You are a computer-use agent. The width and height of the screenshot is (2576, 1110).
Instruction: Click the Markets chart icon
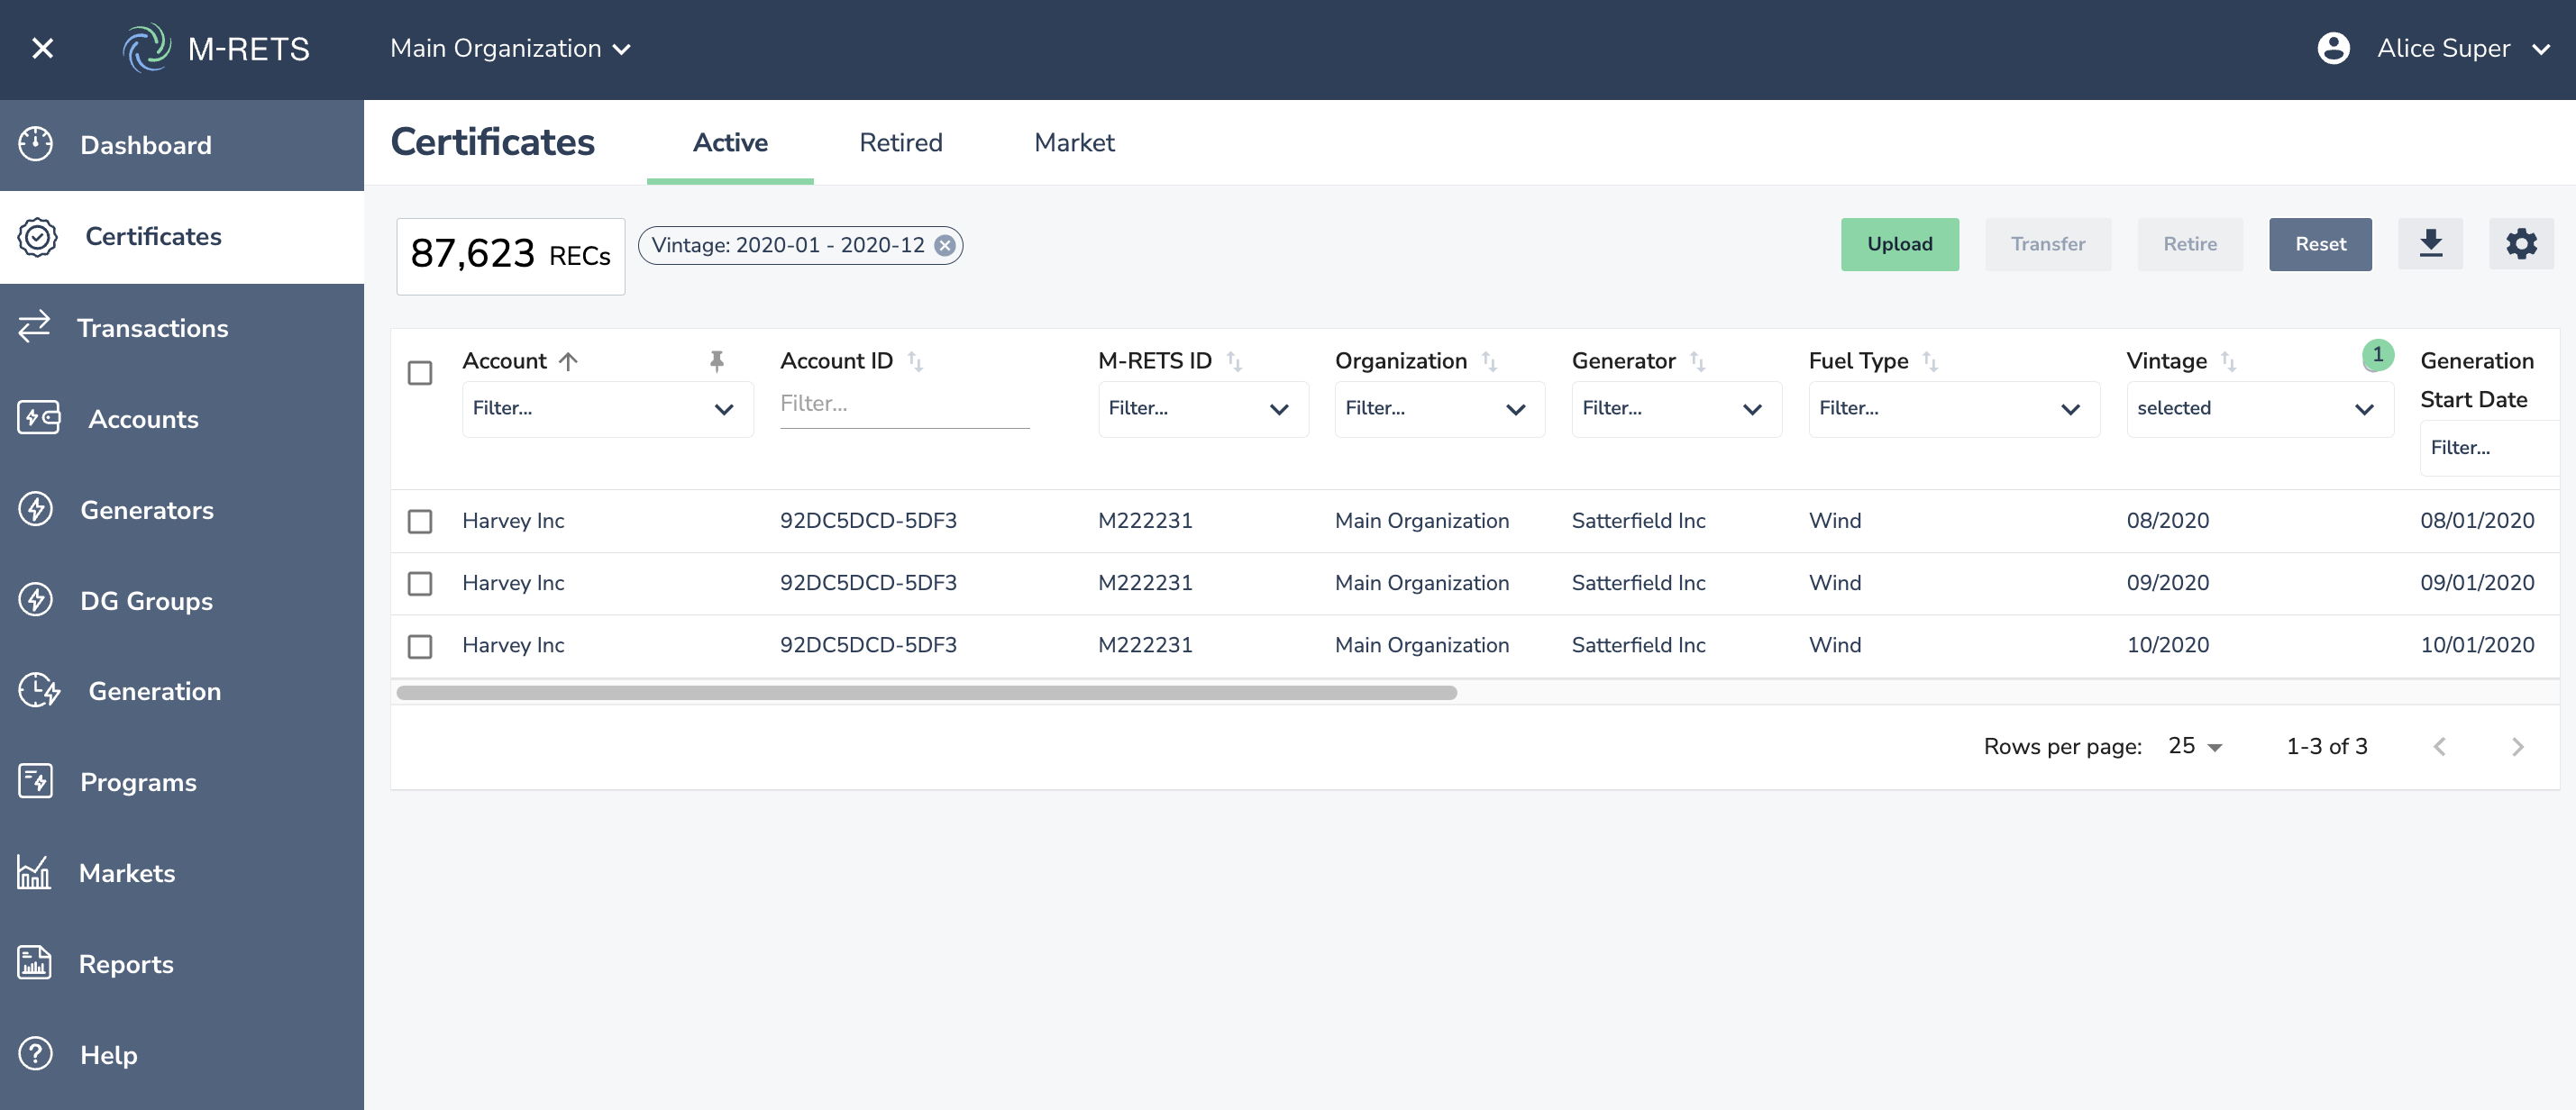coord(35,872)
